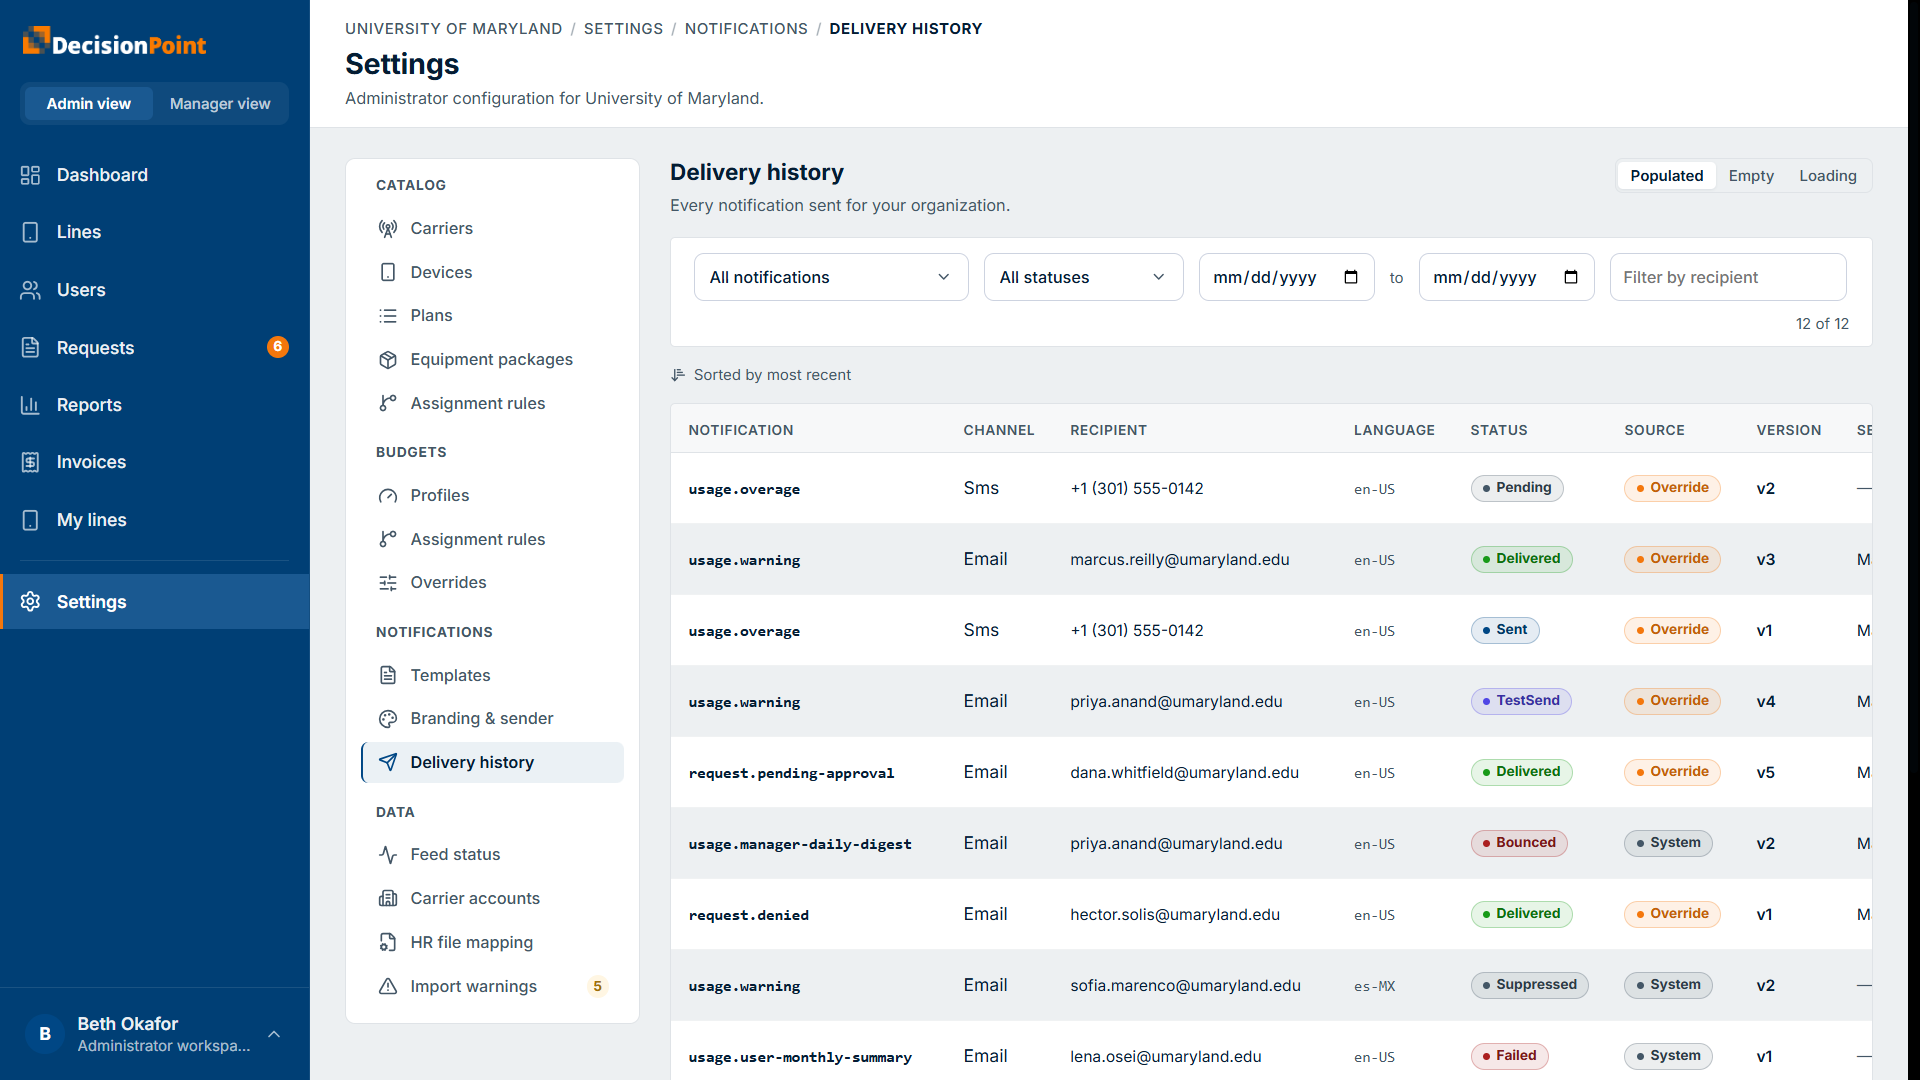
Task: Open the Invoices icon
Action: point(30,462)
